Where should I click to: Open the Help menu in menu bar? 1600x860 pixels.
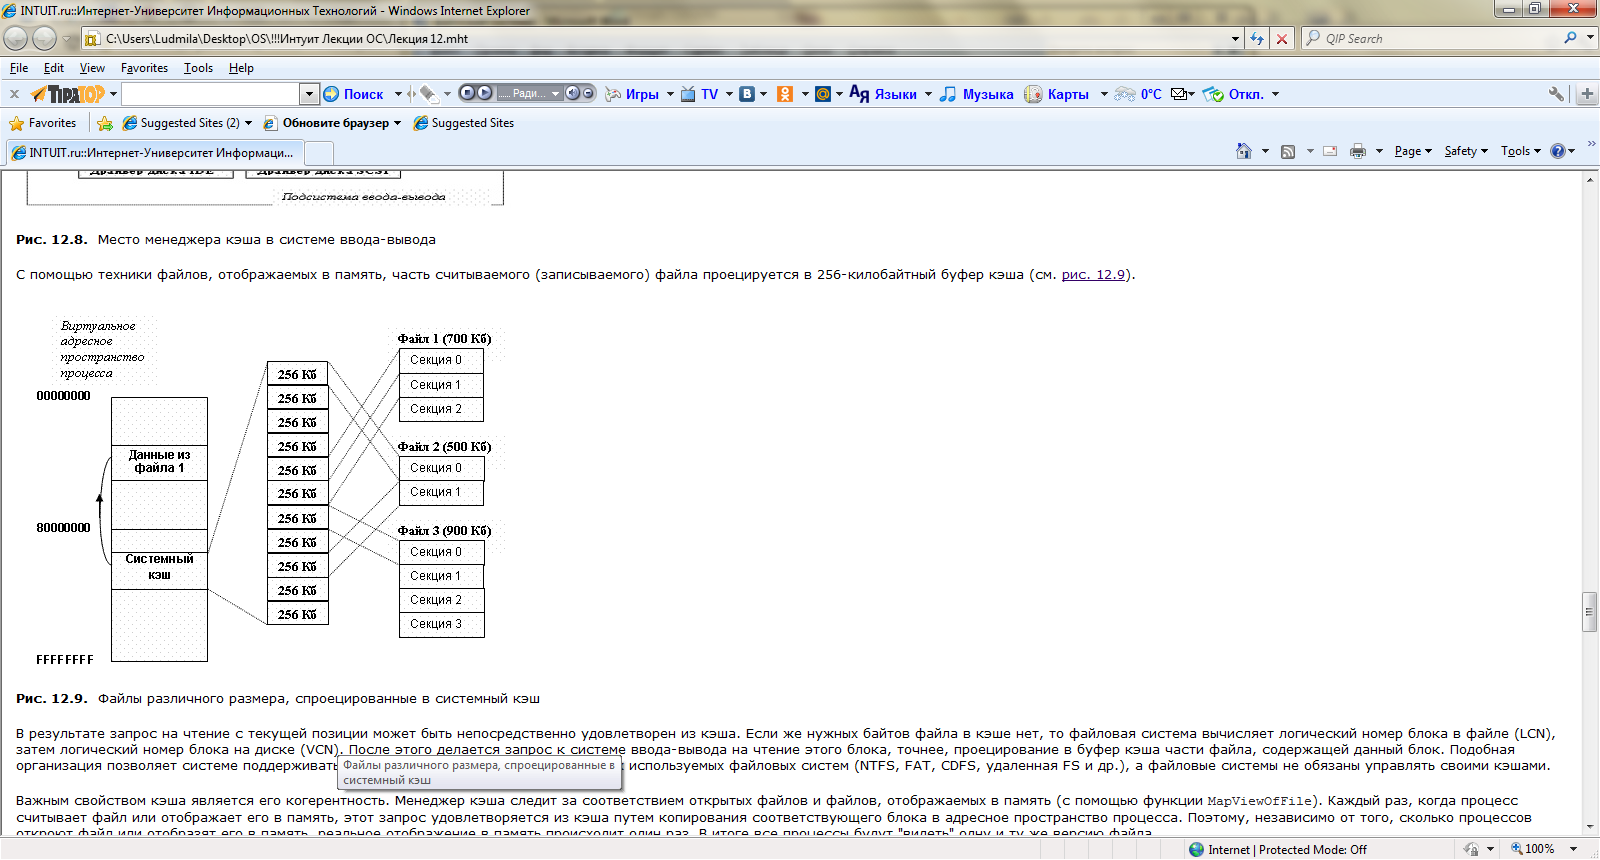pyautogui.click(x=241, y=68)
